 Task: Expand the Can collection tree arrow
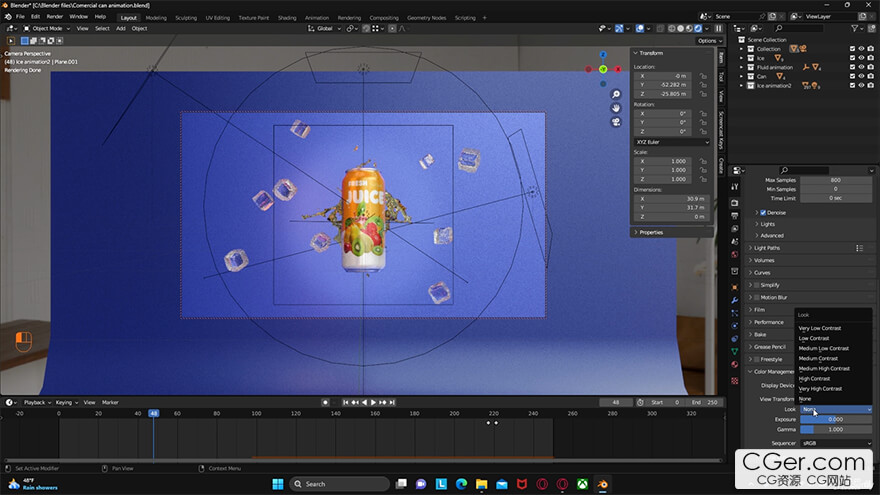pyautogui.click(x=741, y=76)
